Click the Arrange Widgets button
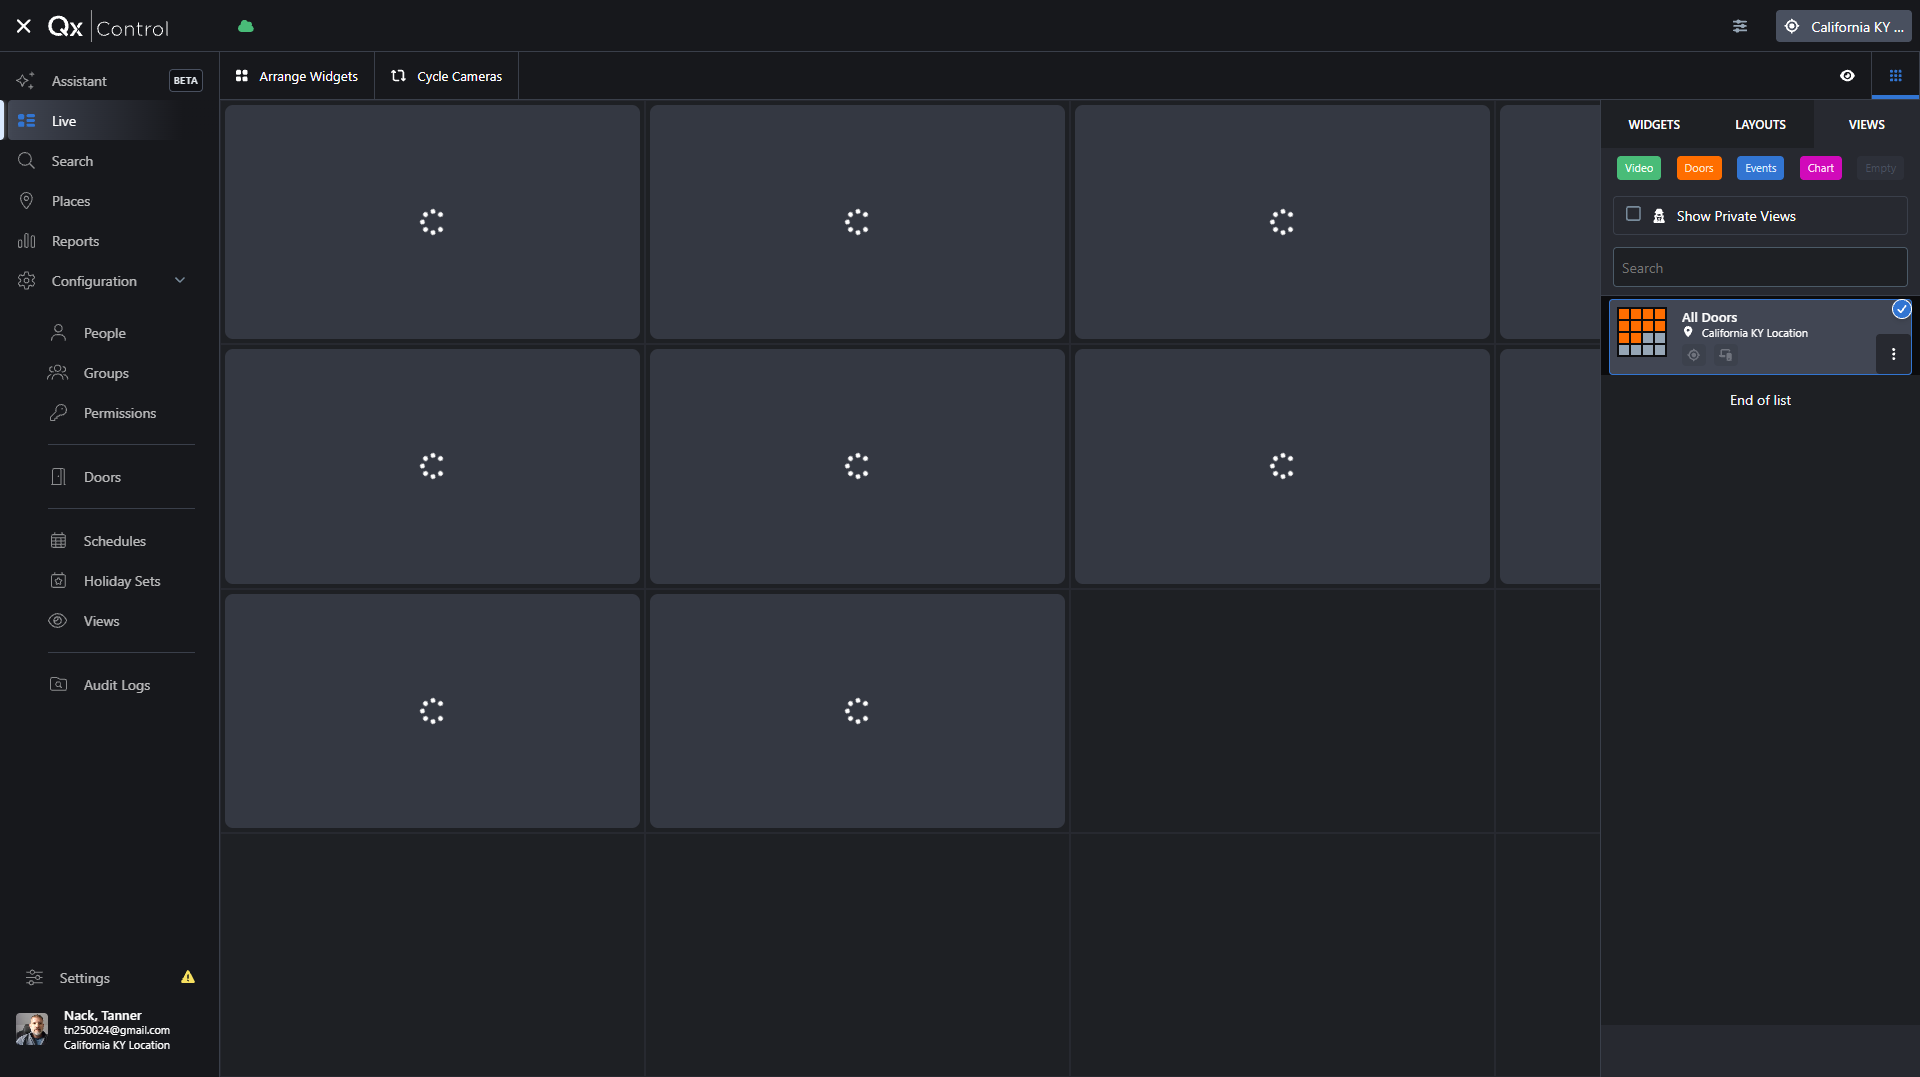1920x1077 pixels. (297, 76)
